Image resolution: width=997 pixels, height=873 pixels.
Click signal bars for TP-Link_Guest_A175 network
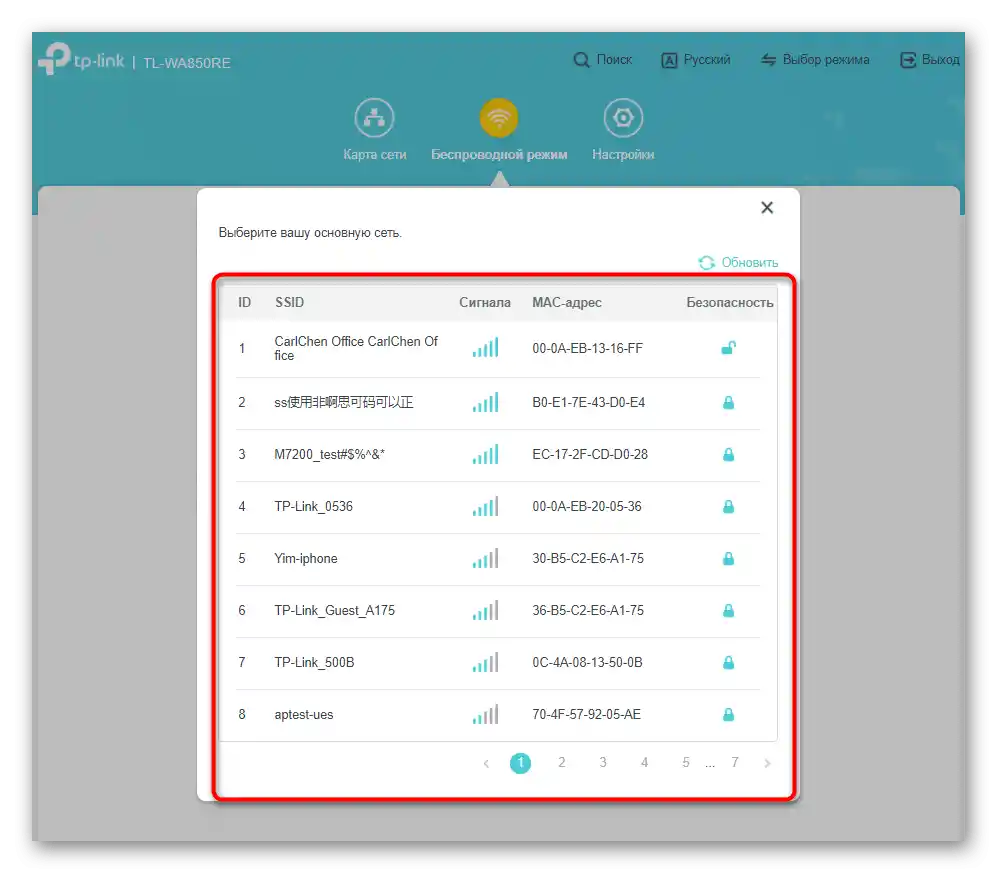485,610
